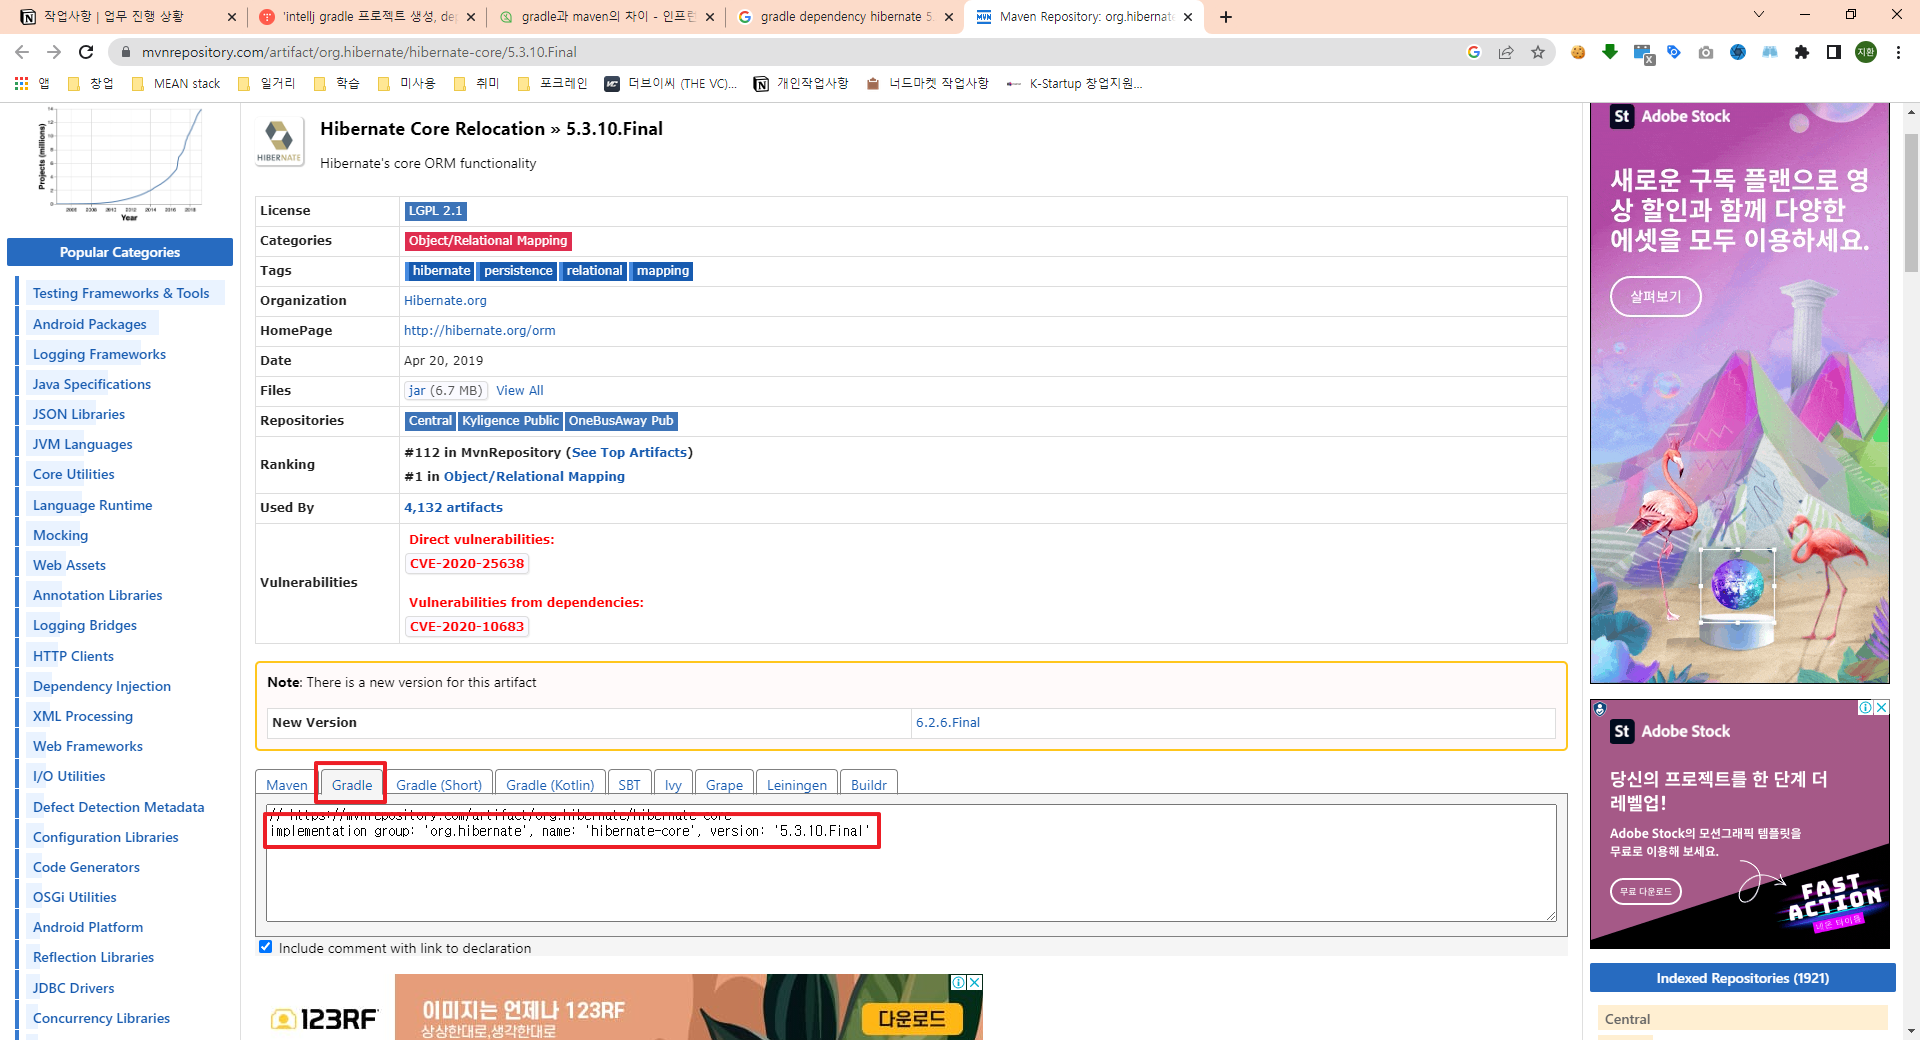The image size is (1920, 1040).
Task: Select the Gradle dependency tab
Action: pyautogui.click(x=352, y=785)
